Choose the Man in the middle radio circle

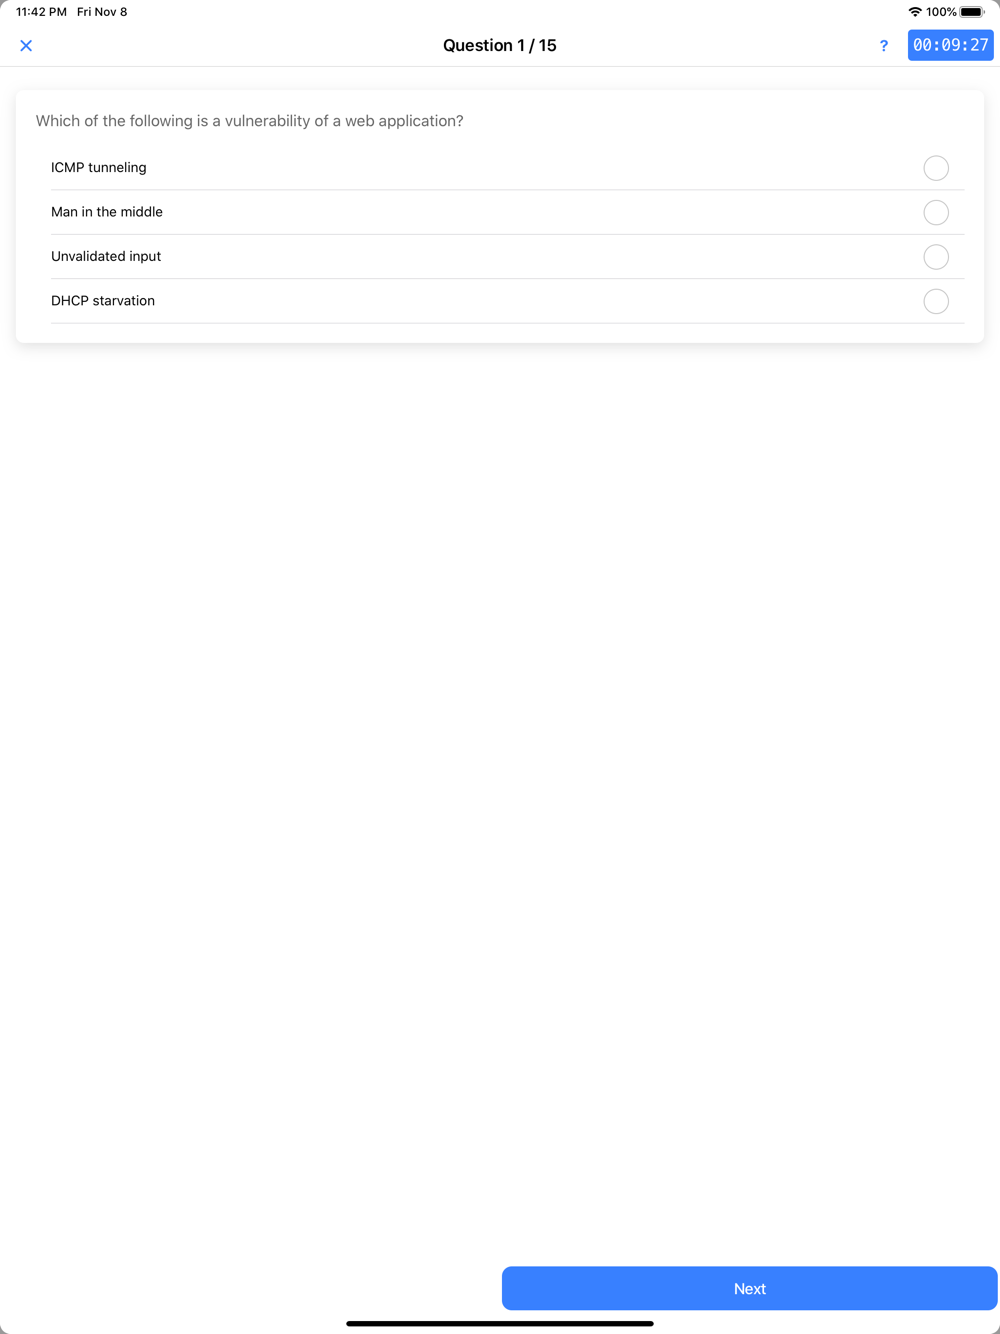pyautogui.click(x=936, y=212)
